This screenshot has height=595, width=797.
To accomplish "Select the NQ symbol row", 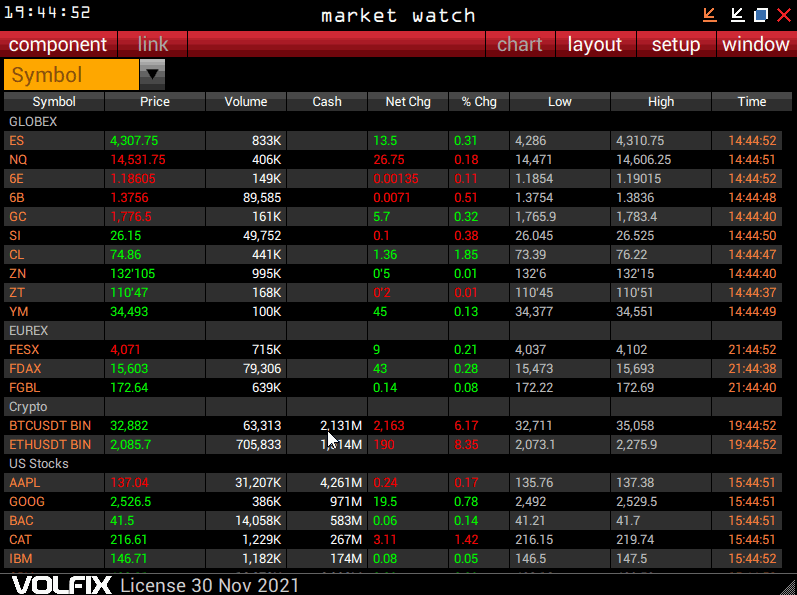I will pos(393,160).
